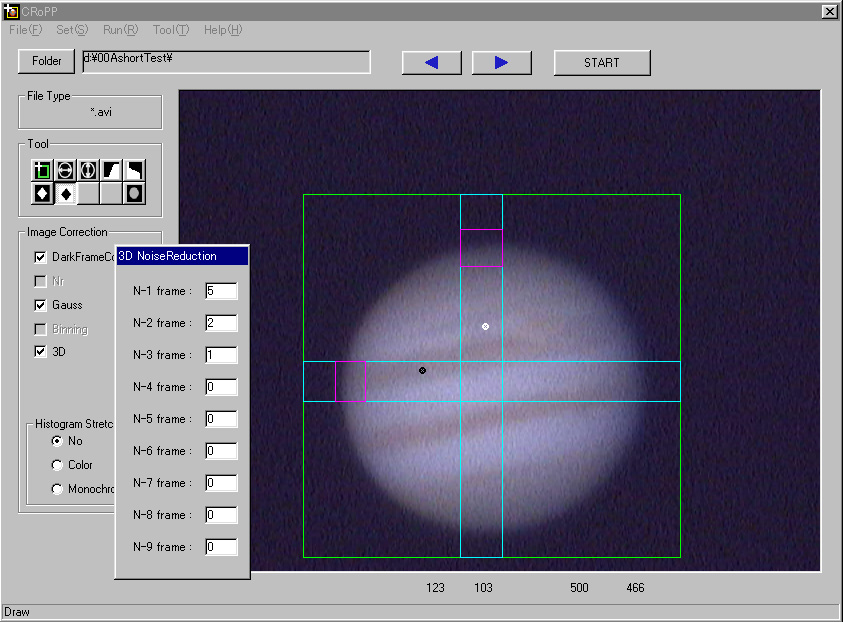Disable the 3D image correction checkbox

click(41, 351)
